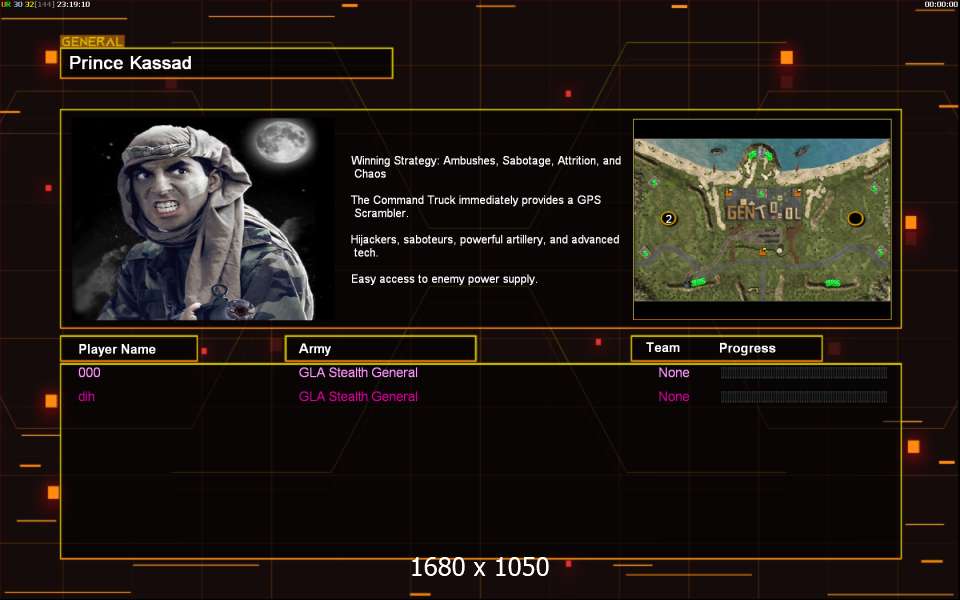
Task: Click the 00:00:00 timer in the corner
Action: (x=940, y=4)
